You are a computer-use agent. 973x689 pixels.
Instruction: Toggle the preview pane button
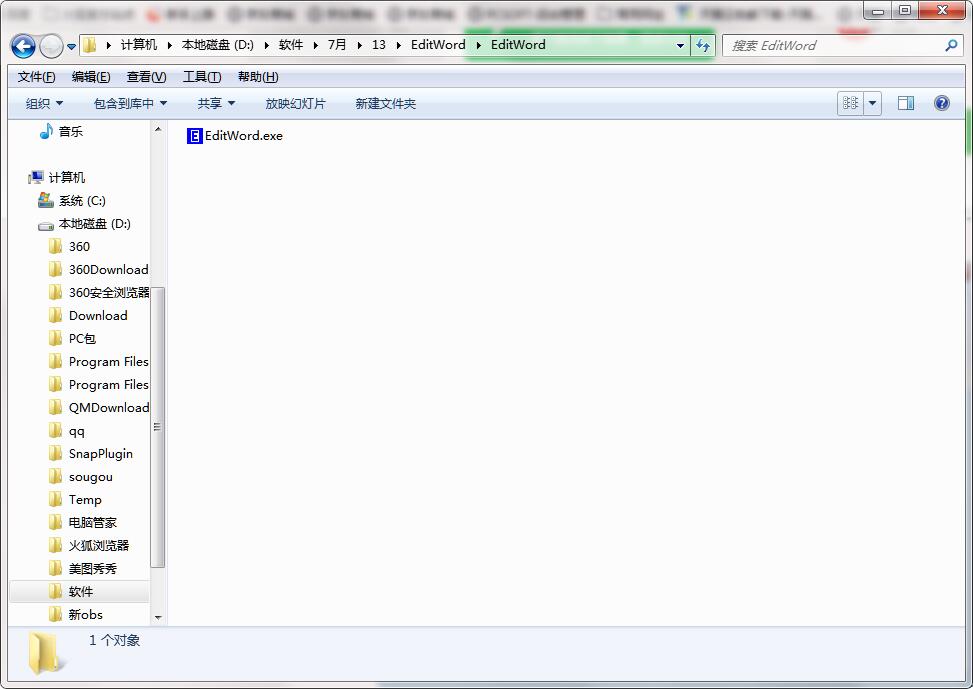[906, 103]
